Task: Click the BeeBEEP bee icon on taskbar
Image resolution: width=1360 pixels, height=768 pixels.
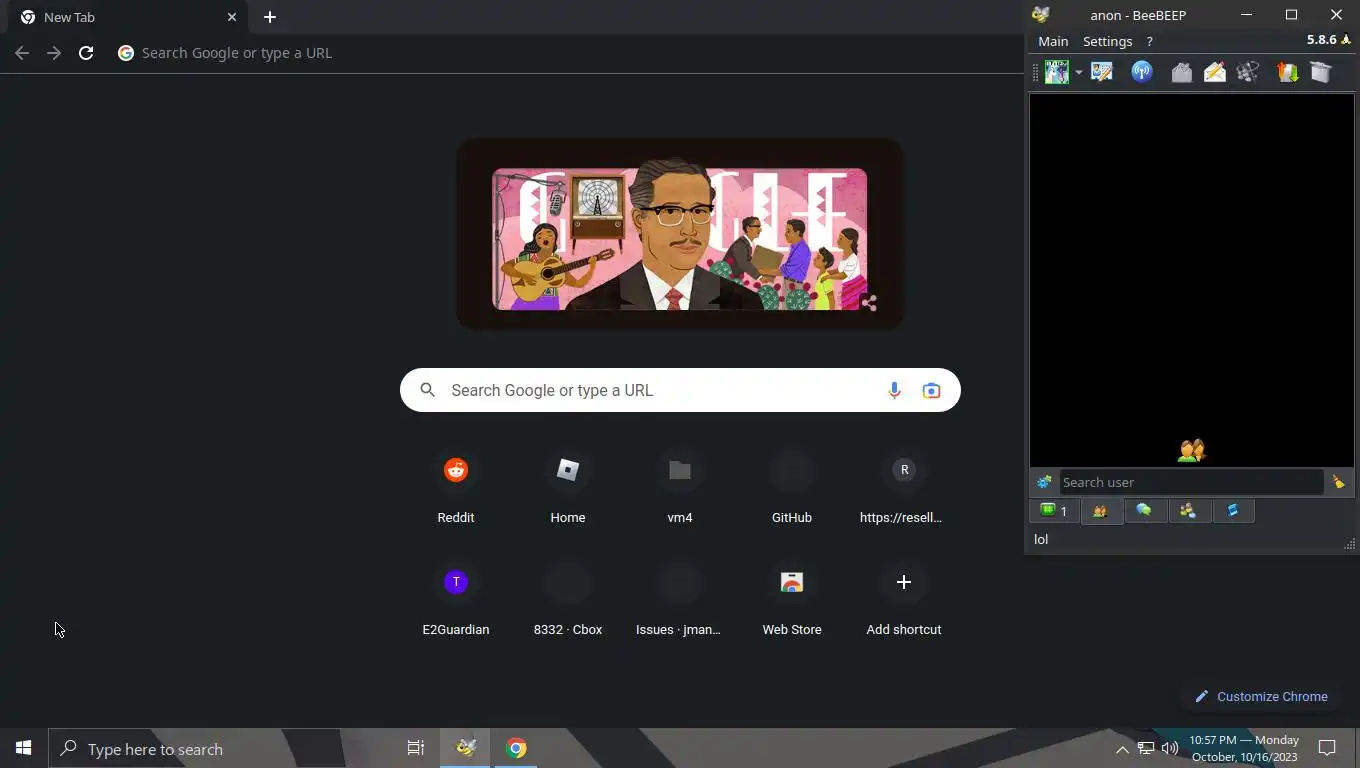Action: [x=466, y=748]
